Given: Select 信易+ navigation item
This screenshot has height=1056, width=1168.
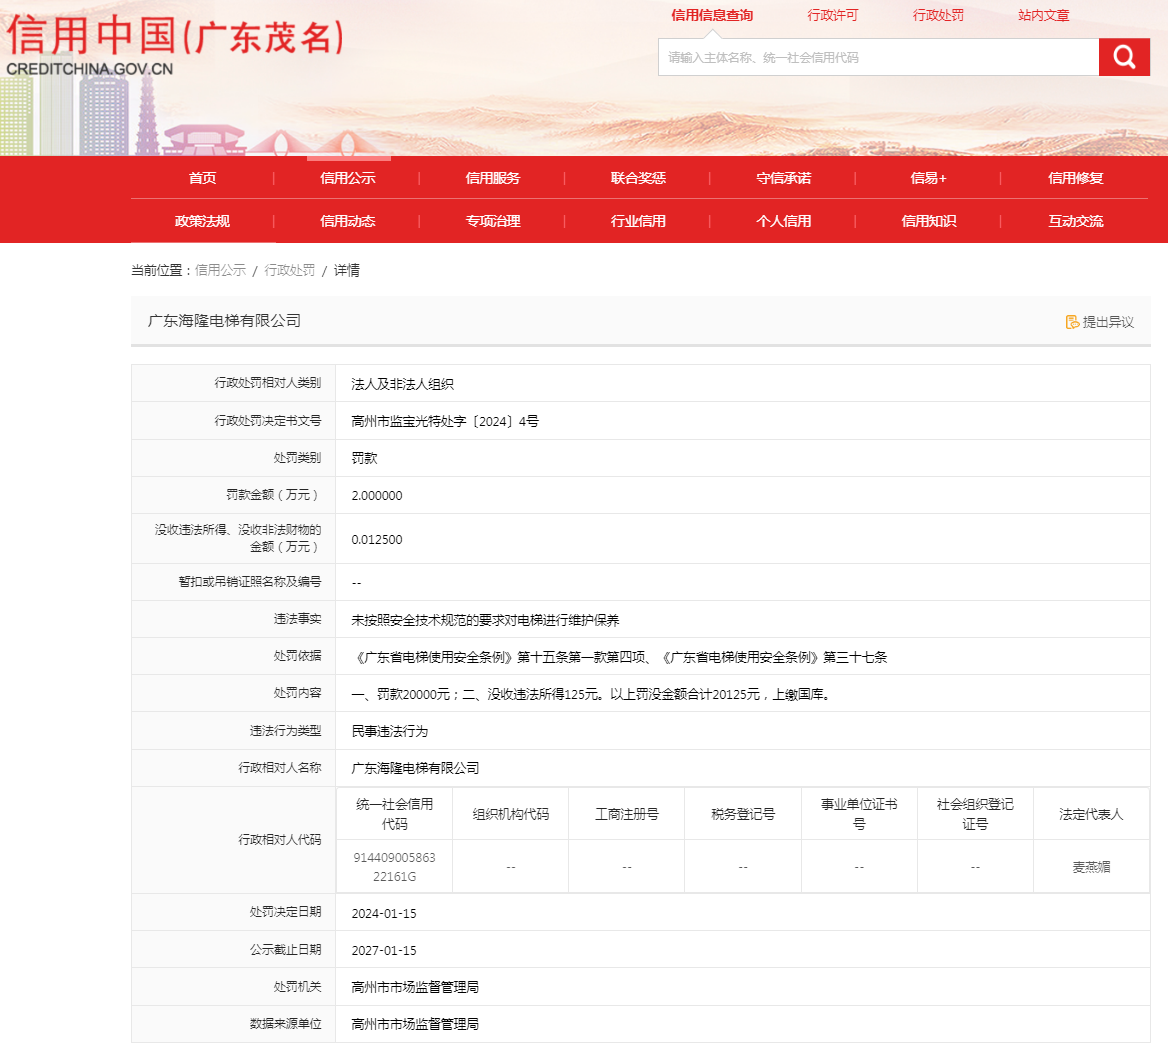Looking at the screenshot, I should point(929,178).
